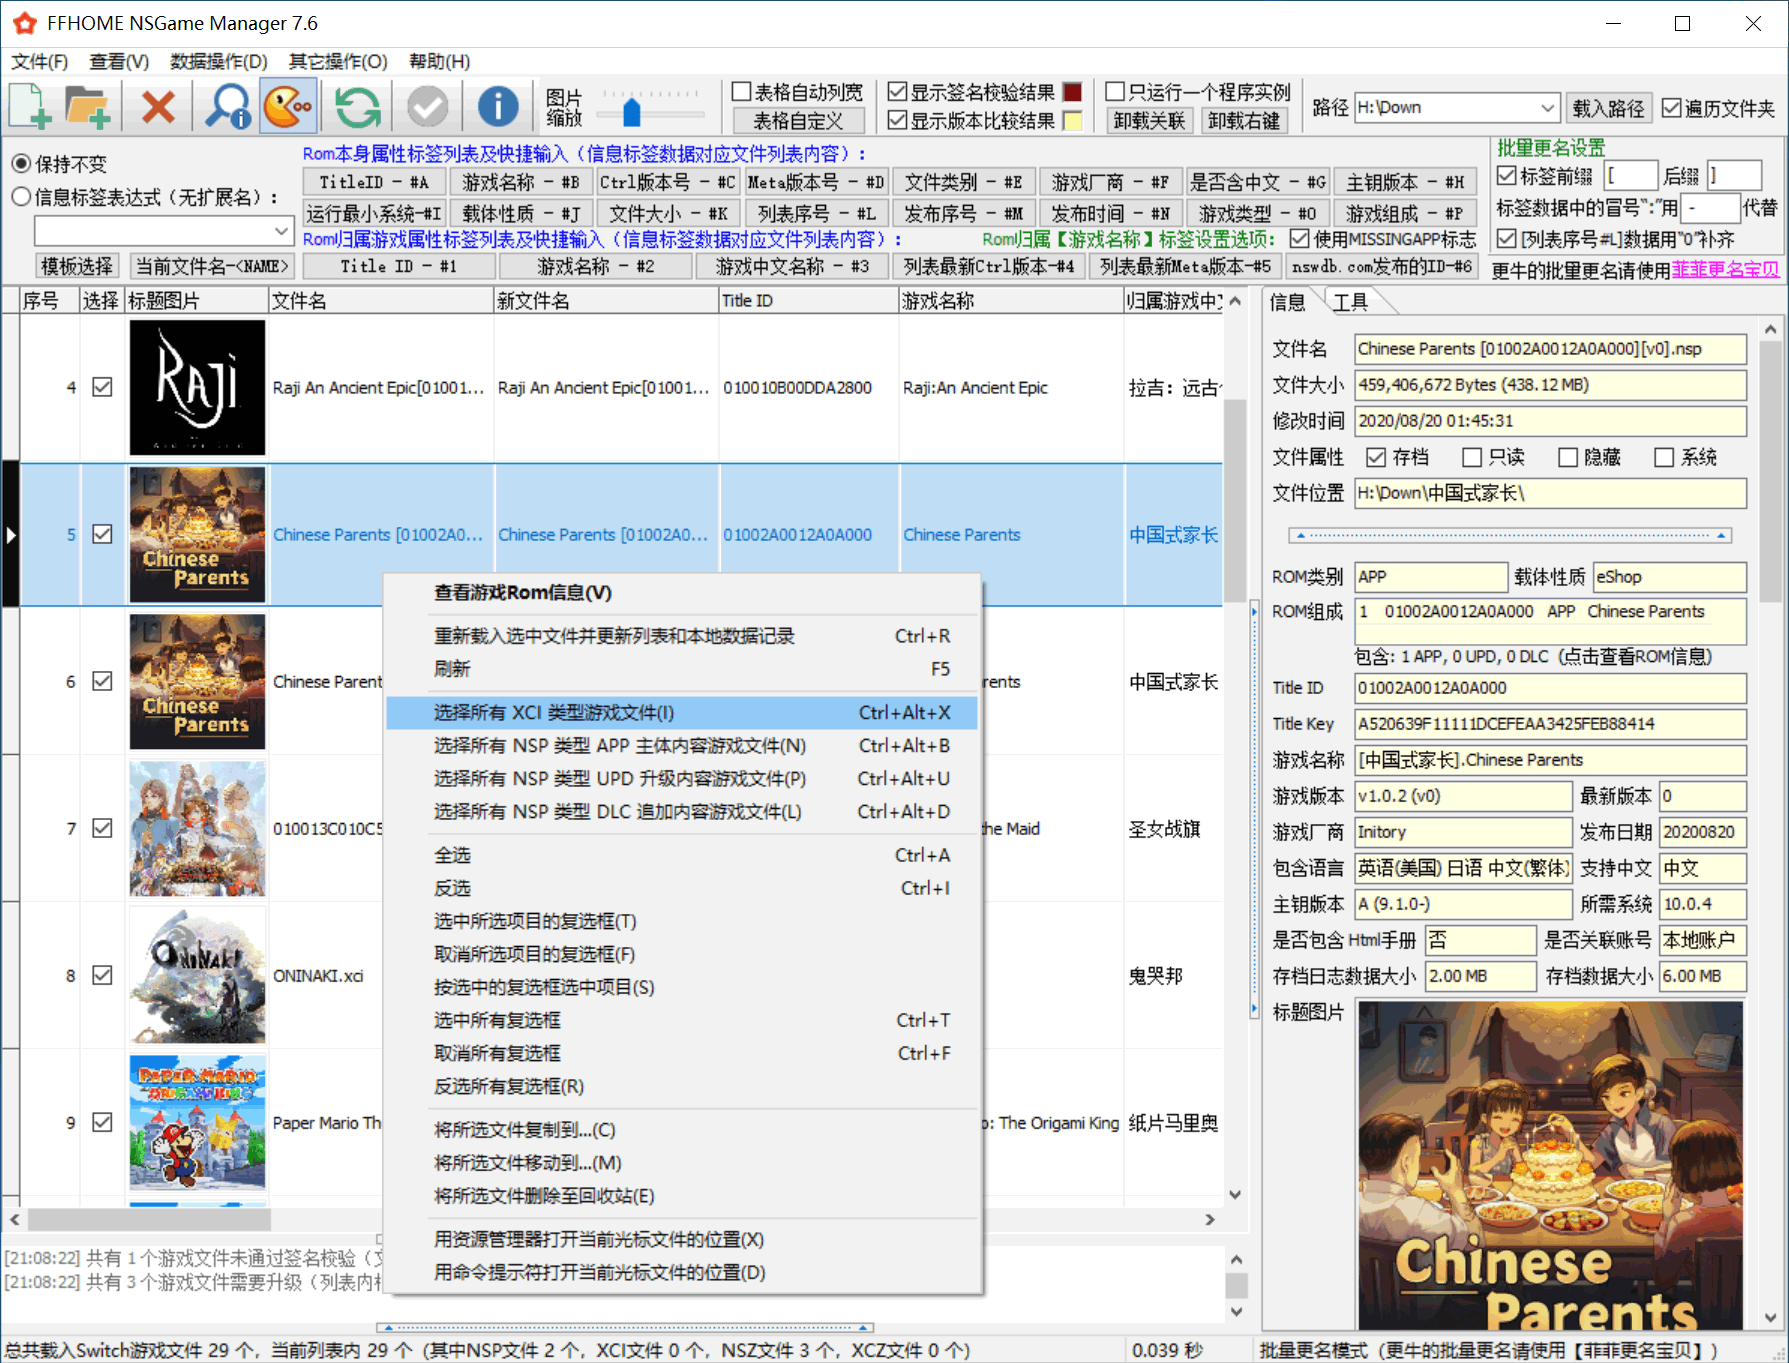The image size is (1789, 1363).
Task: Open the path H:\Down dropdown
Action: 1548,108
